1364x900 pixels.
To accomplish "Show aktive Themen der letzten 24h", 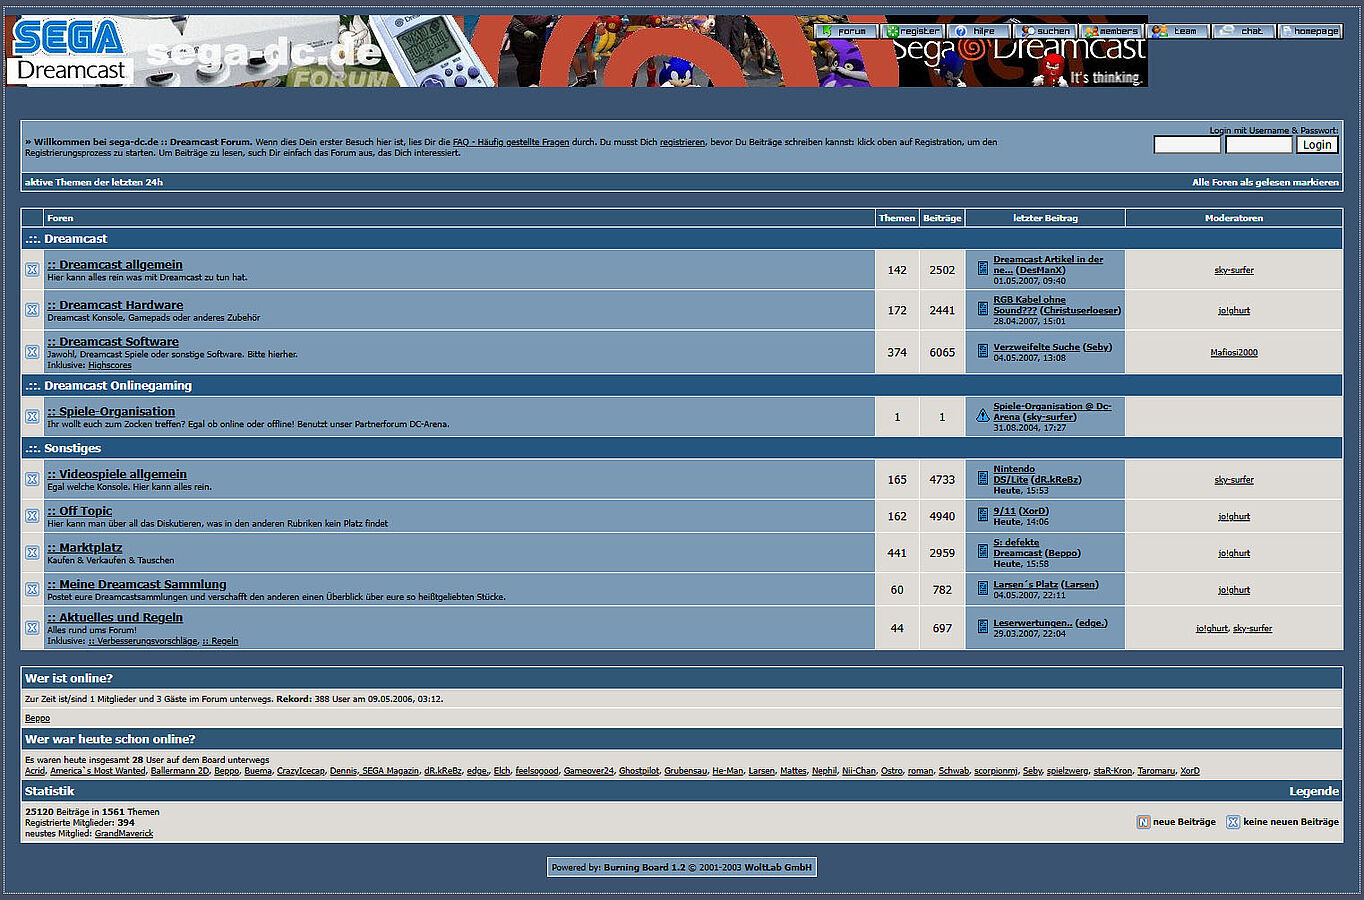I will pyautogui.click(x=94, y=182).
